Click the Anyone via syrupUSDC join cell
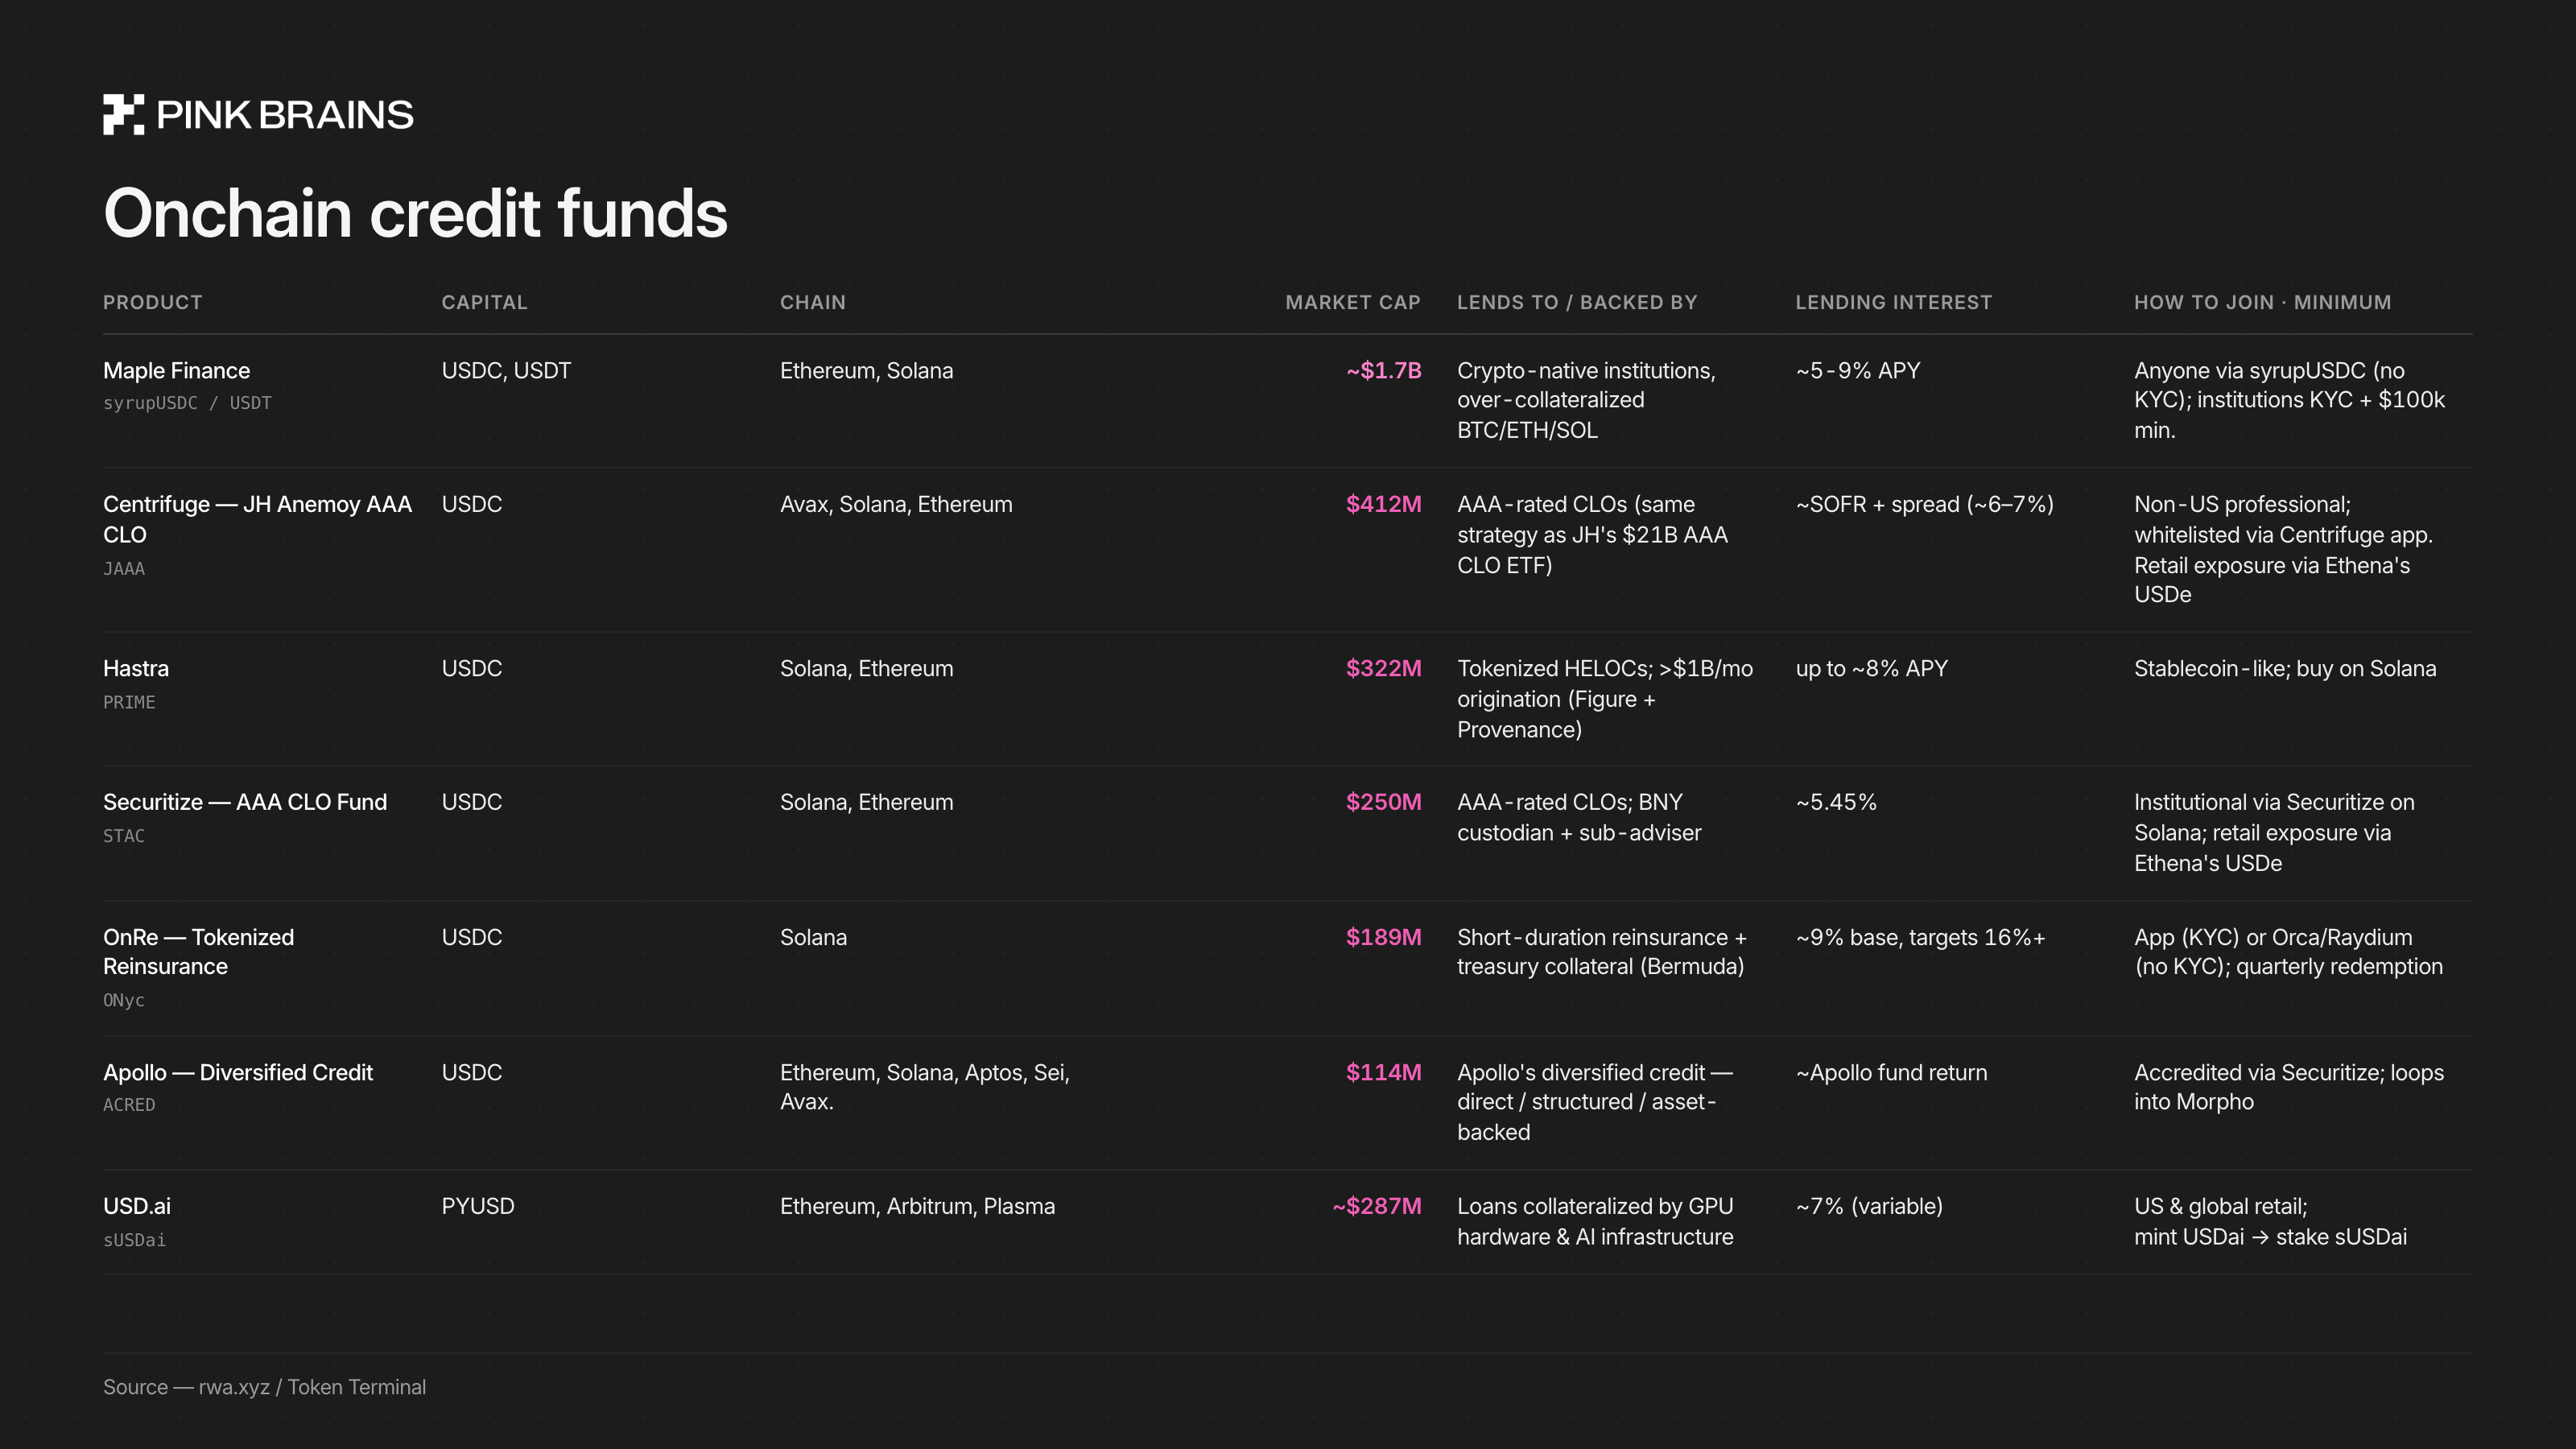2576x1449 pixels. pyautogui.click(x=2289, y=400)
